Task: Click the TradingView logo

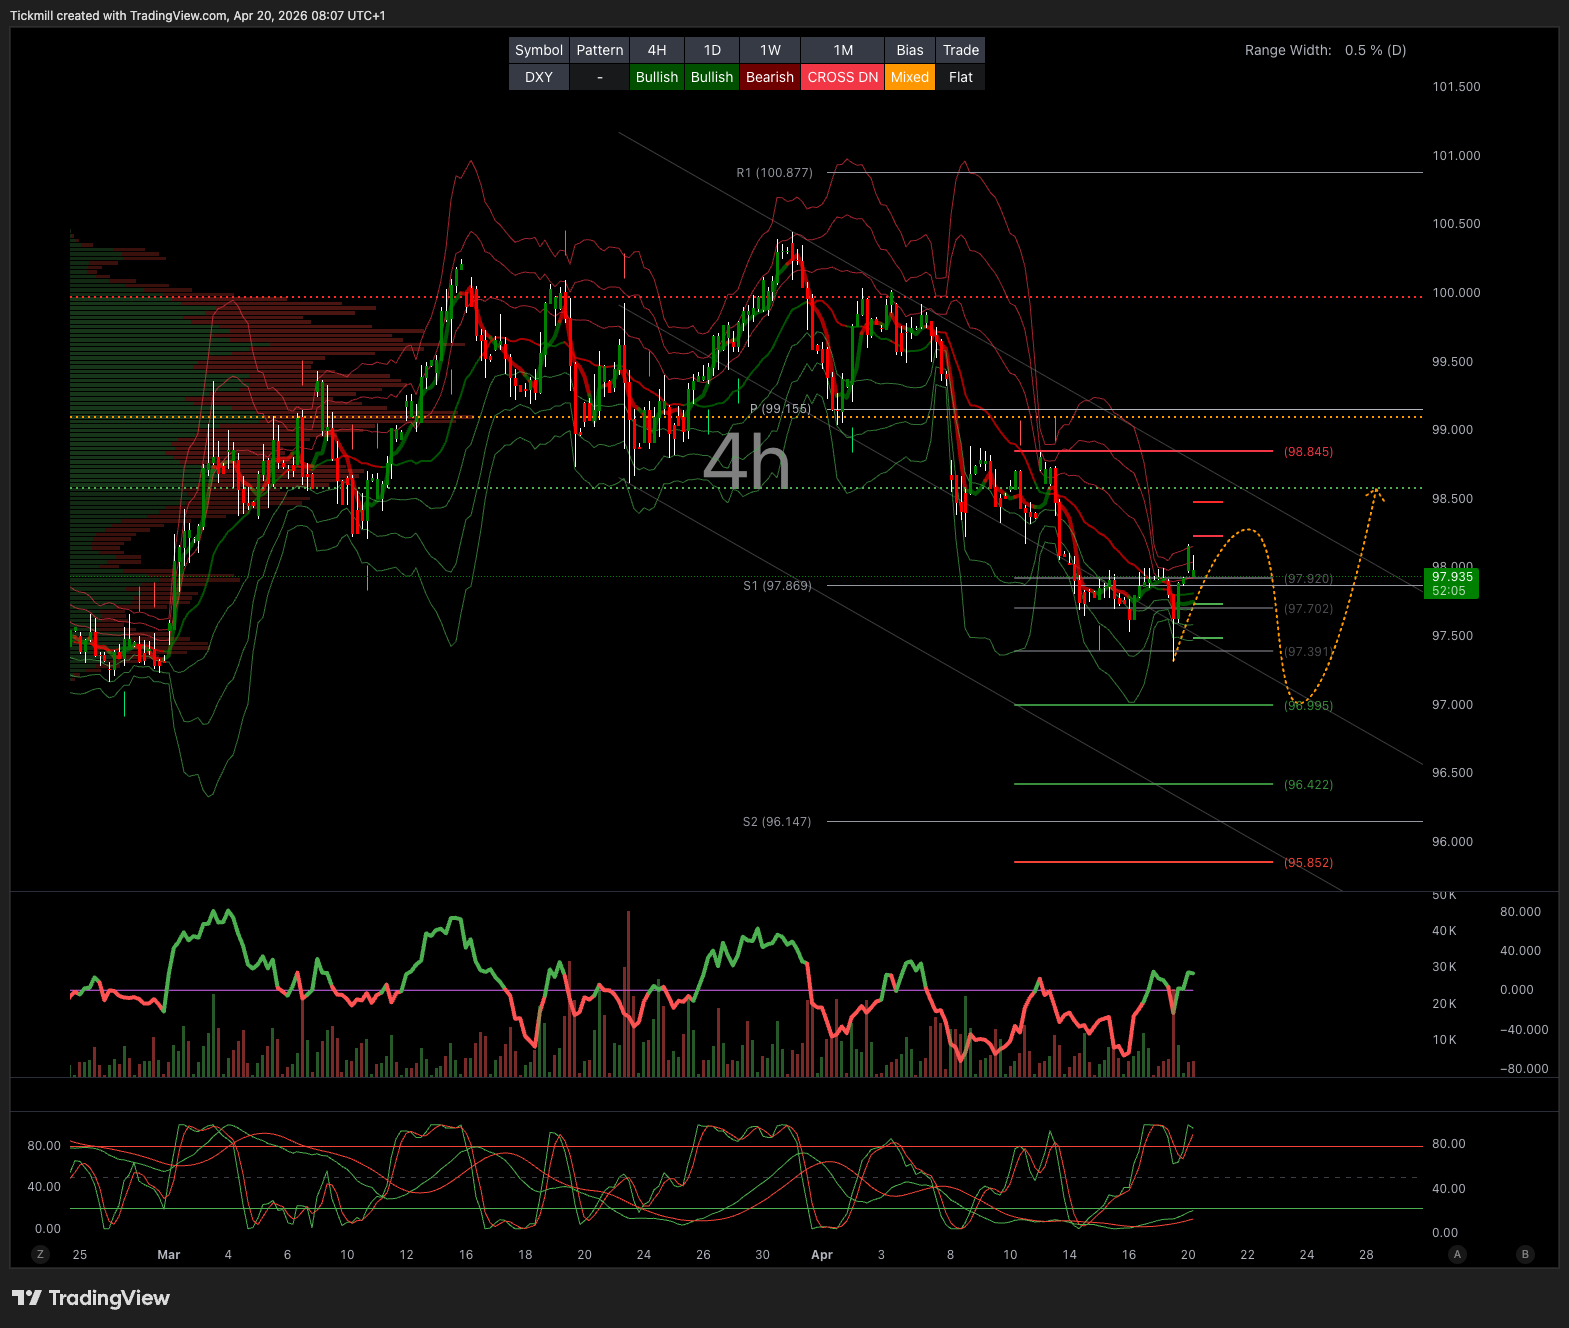Action: tap(91, 1298)
